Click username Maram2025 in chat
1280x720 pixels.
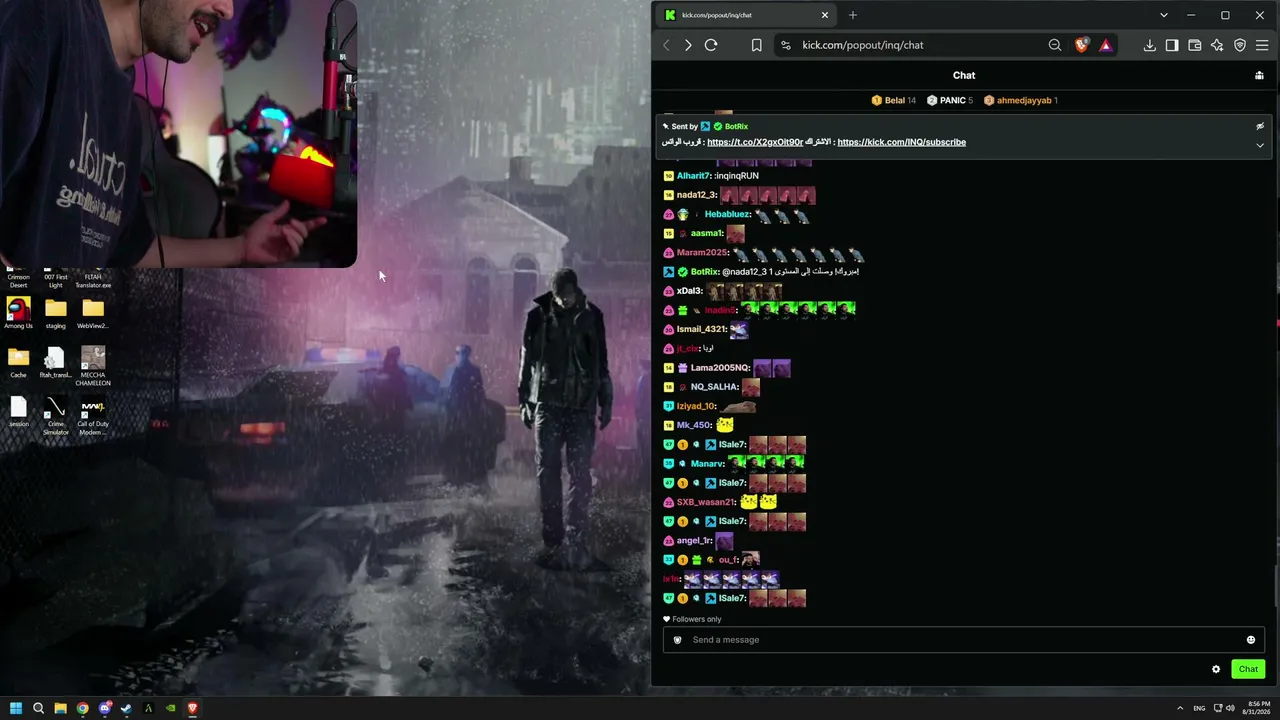(702, 253)
